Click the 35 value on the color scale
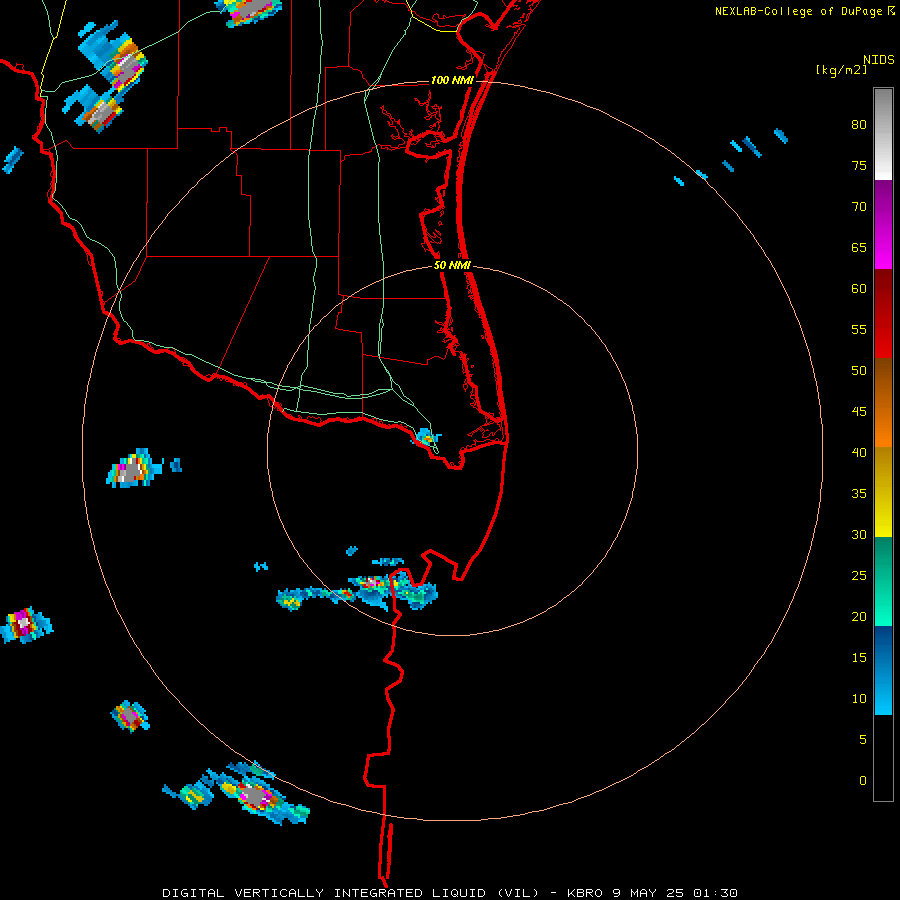 click(x=859, y=494)
